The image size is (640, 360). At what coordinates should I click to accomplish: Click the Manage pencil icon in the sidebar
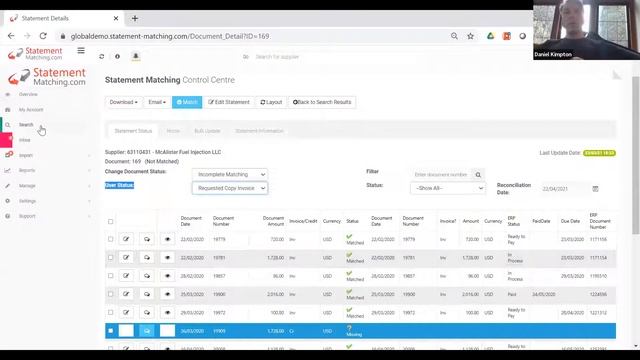pos(7,186)
